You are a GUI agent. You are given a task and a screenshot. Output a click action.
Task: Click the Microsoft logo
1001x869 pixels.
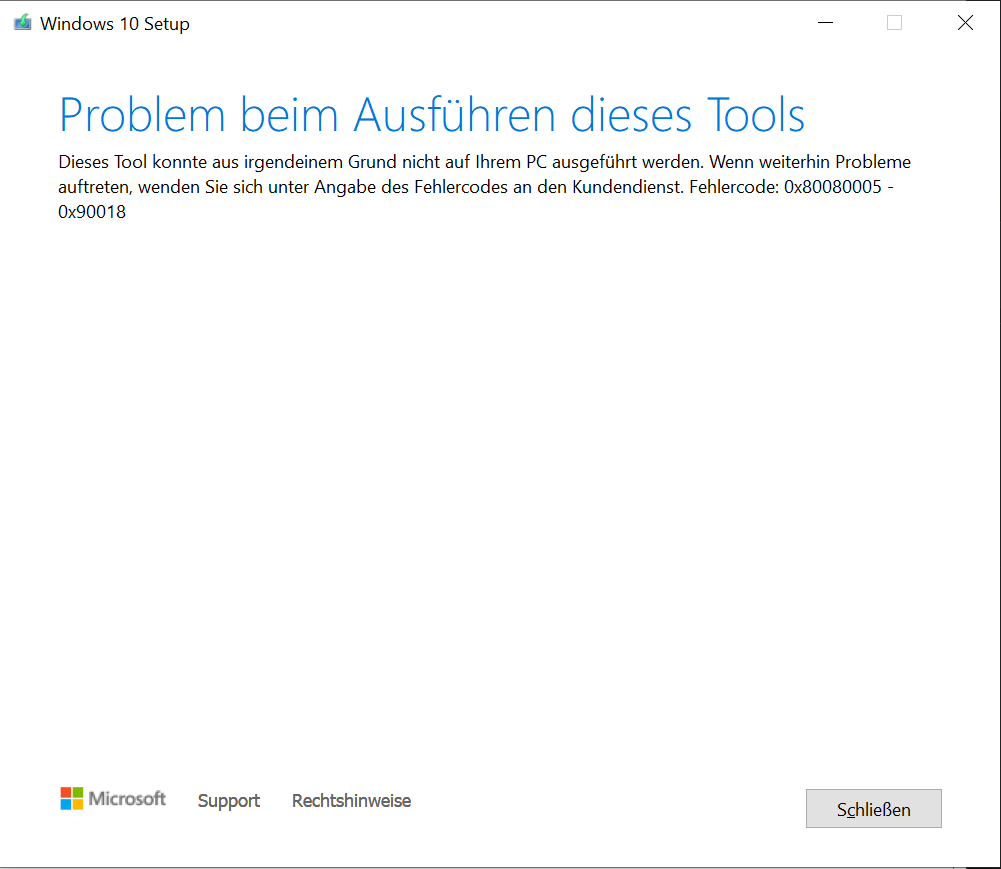[x=113, y=799]
